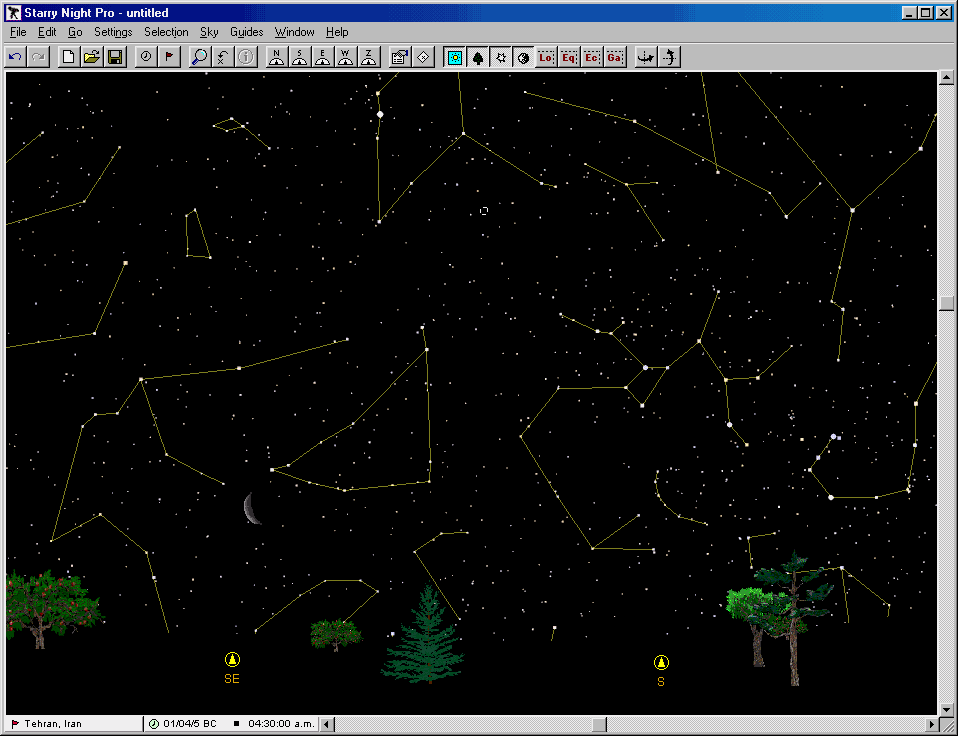The image size is (958, 736).
Task: Toggle the star outline icon
Action: [501, 57]
